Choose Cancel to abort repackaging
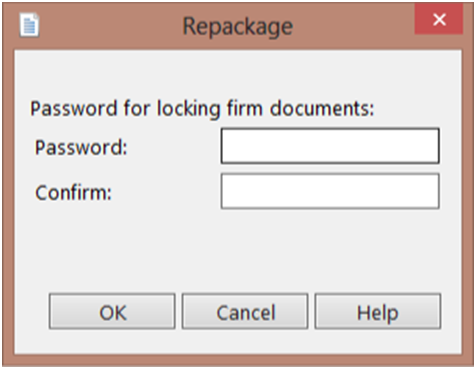Image resolution: width=476 pixels, height=369 pixels. 245,311
